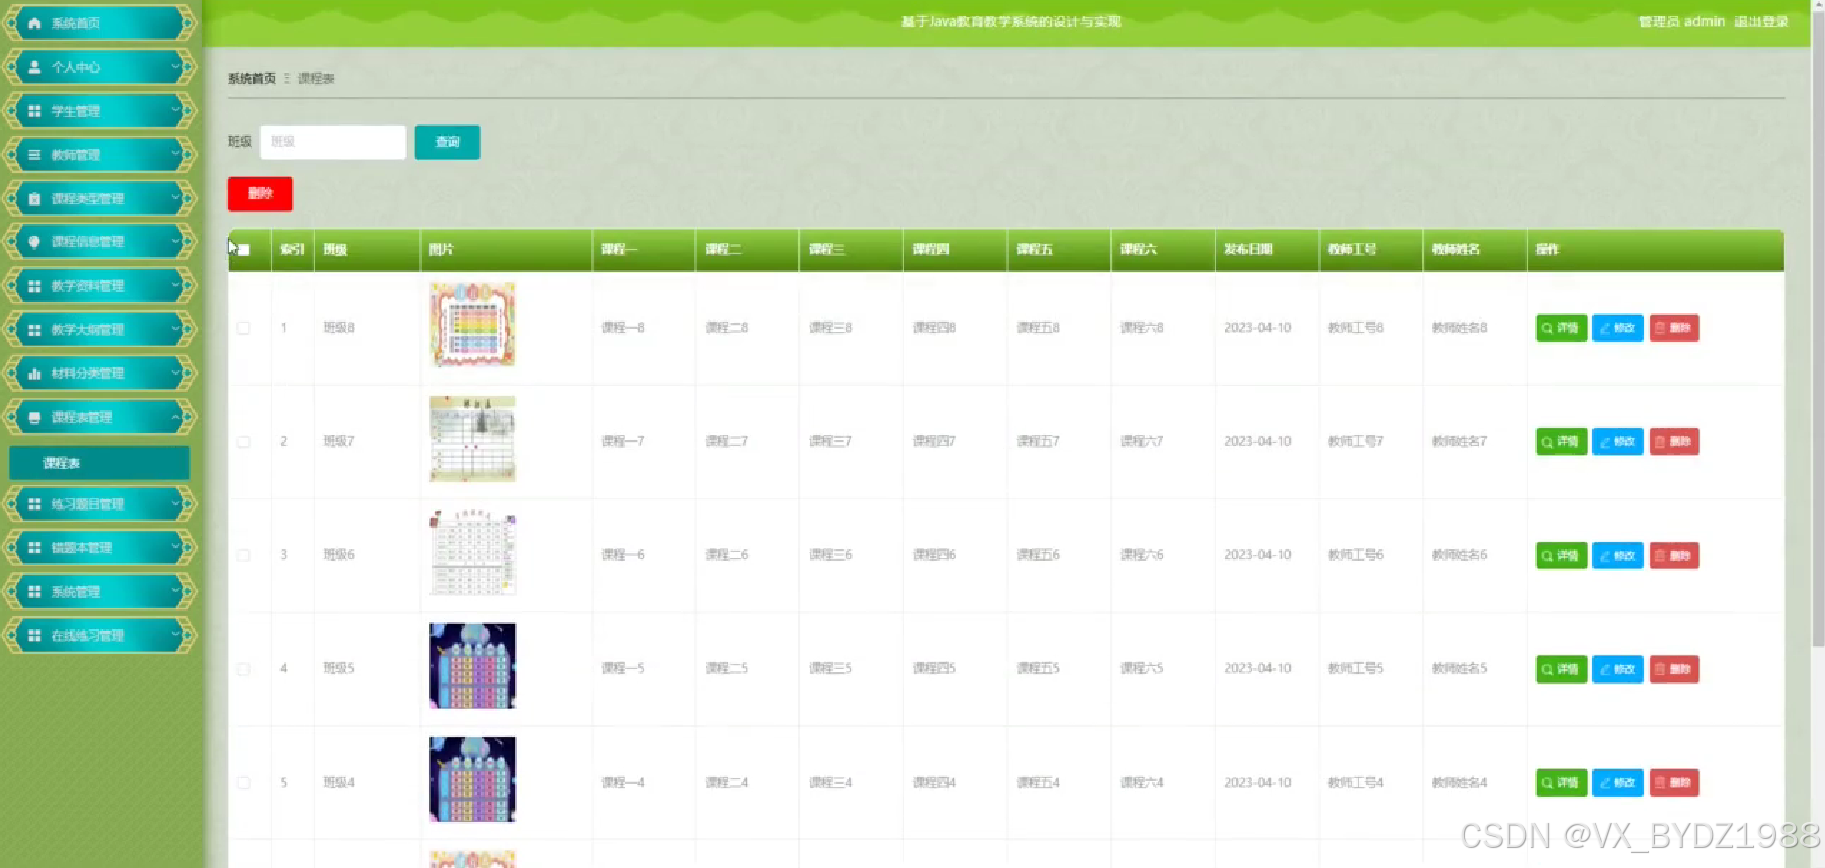The width and height of the screenshot is (1825, 868).
Task: Toggle the select-all checkbox in table header
Action: point(243,250)
